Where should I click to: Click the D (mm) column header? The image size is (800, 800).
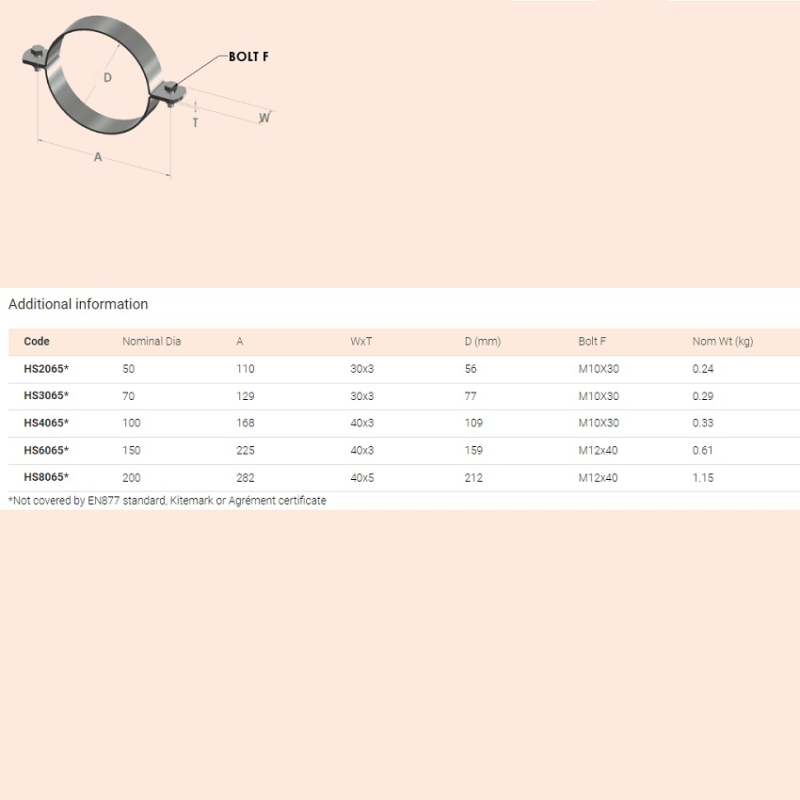pyautogui.click(x=482, y=342)
